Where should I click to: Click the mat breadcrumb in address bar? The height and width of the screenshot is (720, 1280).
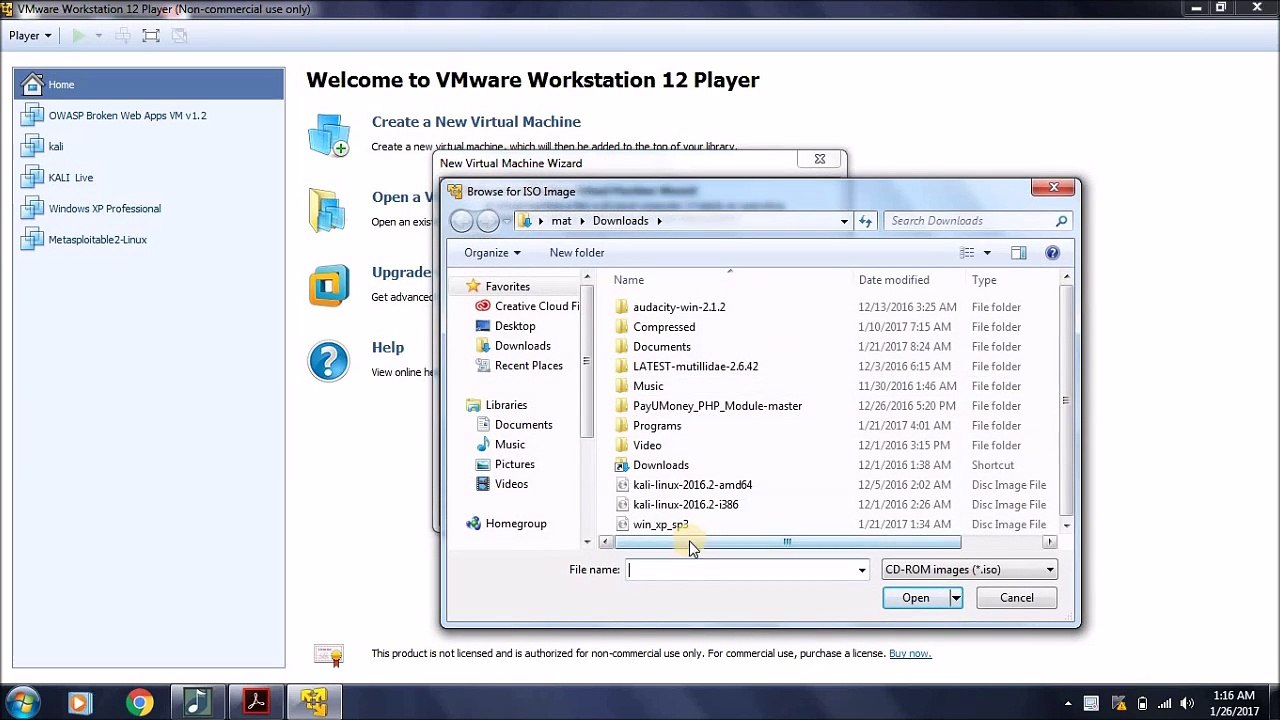[x=561, y=221]
